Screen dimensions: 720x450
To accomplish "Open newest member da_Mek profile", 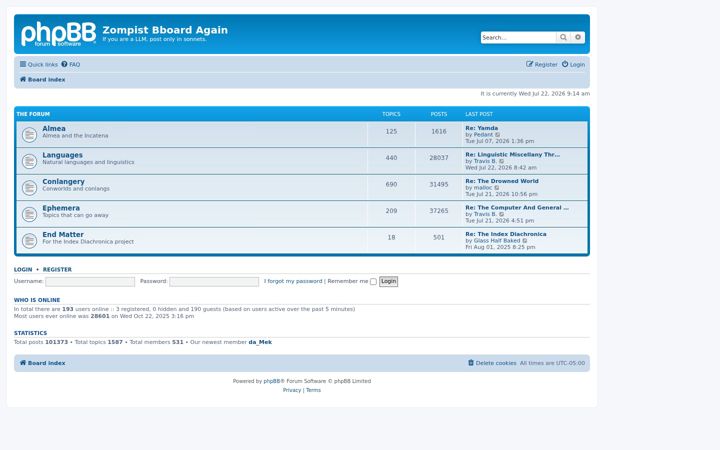I will point(260,342).
